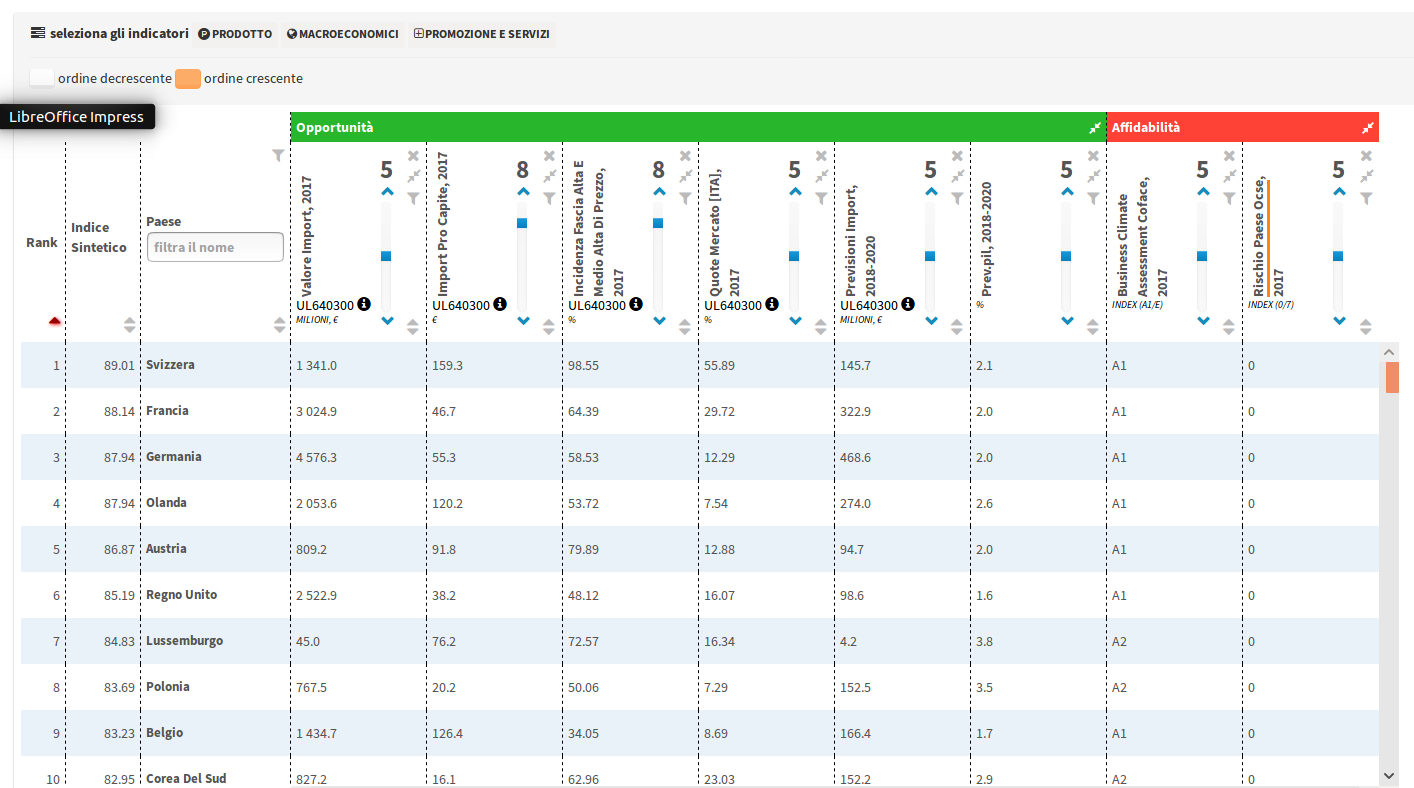Collapse the Valore Import 2017 column

pyautogui.click(x=413, y=176)
